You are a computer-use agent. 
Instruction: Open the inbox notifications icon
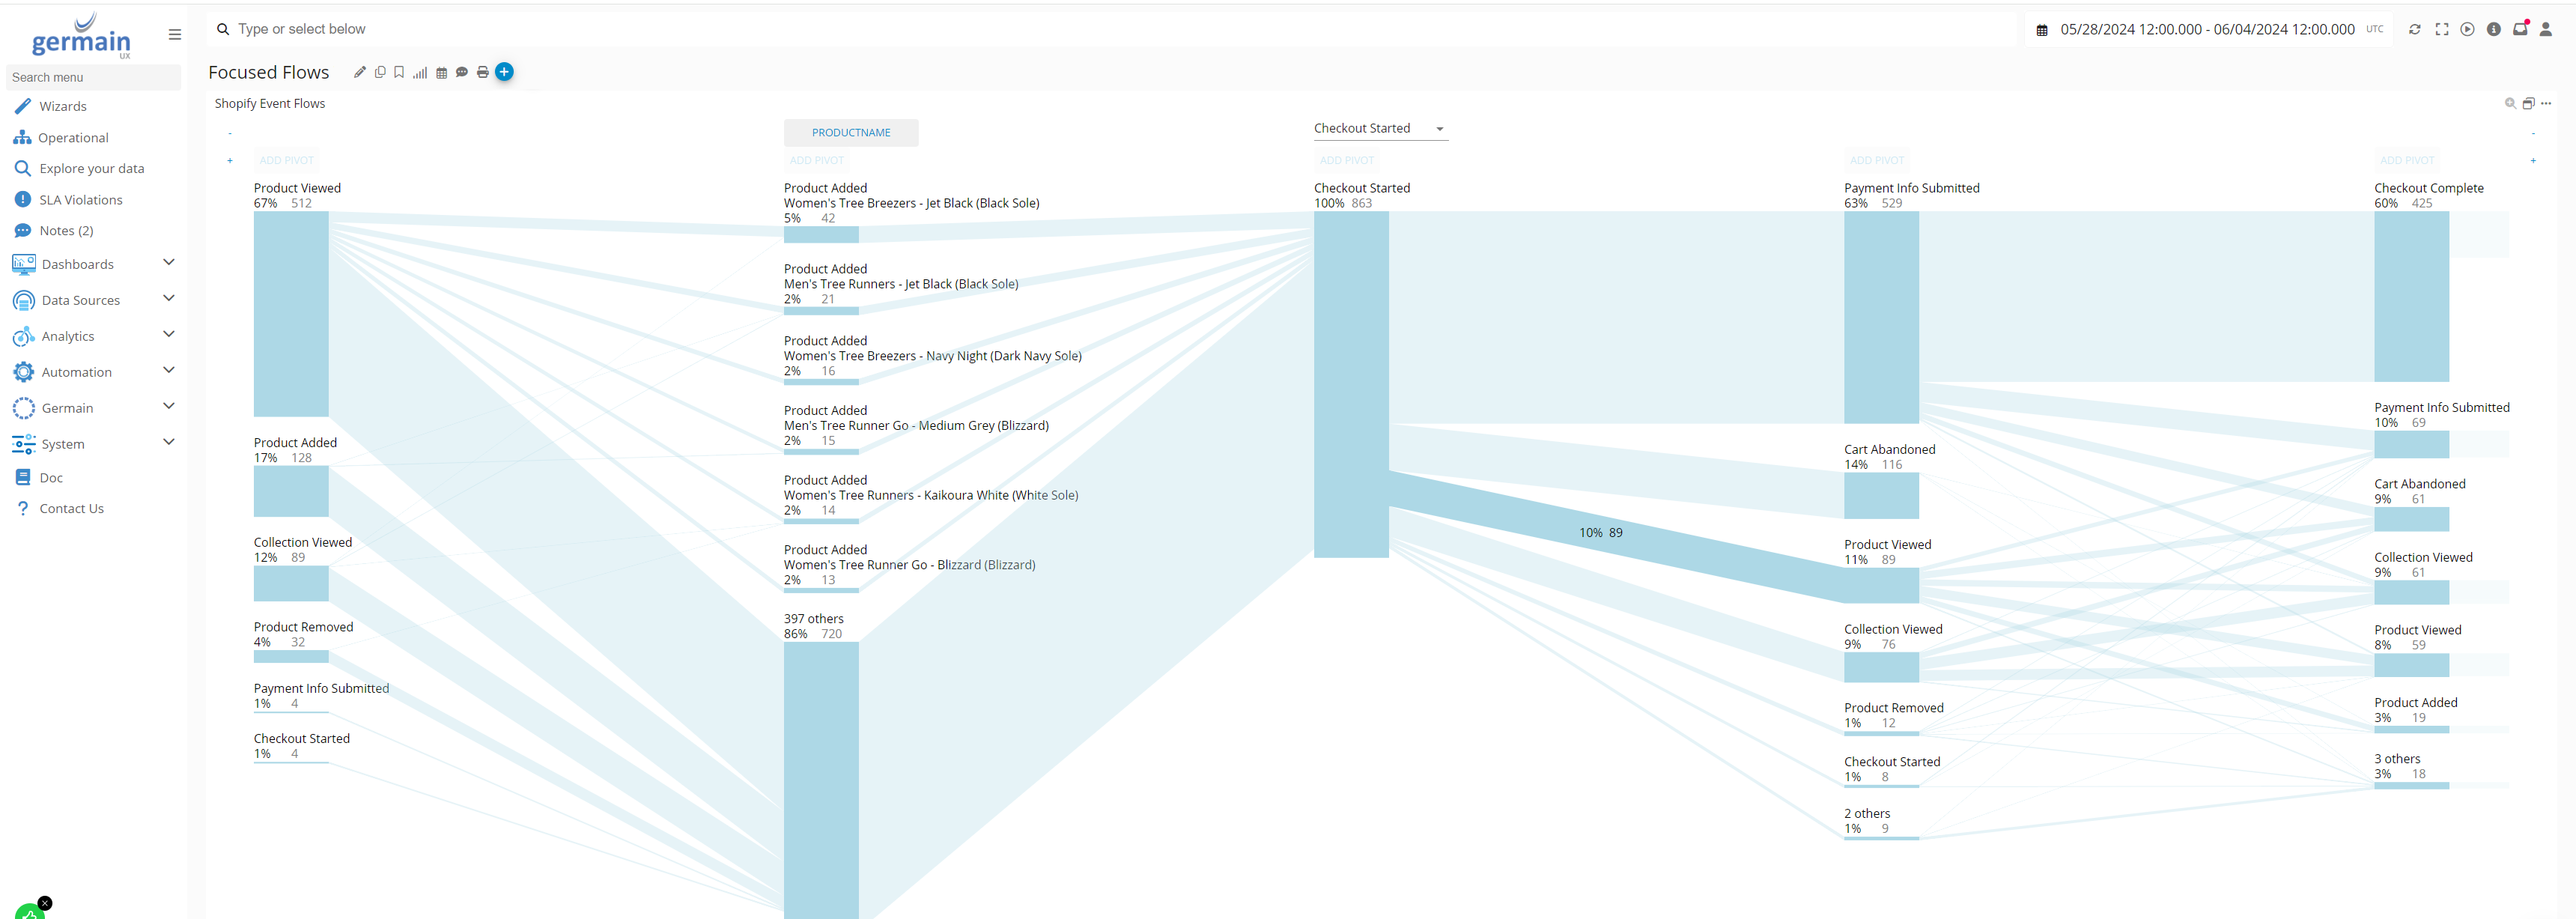coord(2520,29)
